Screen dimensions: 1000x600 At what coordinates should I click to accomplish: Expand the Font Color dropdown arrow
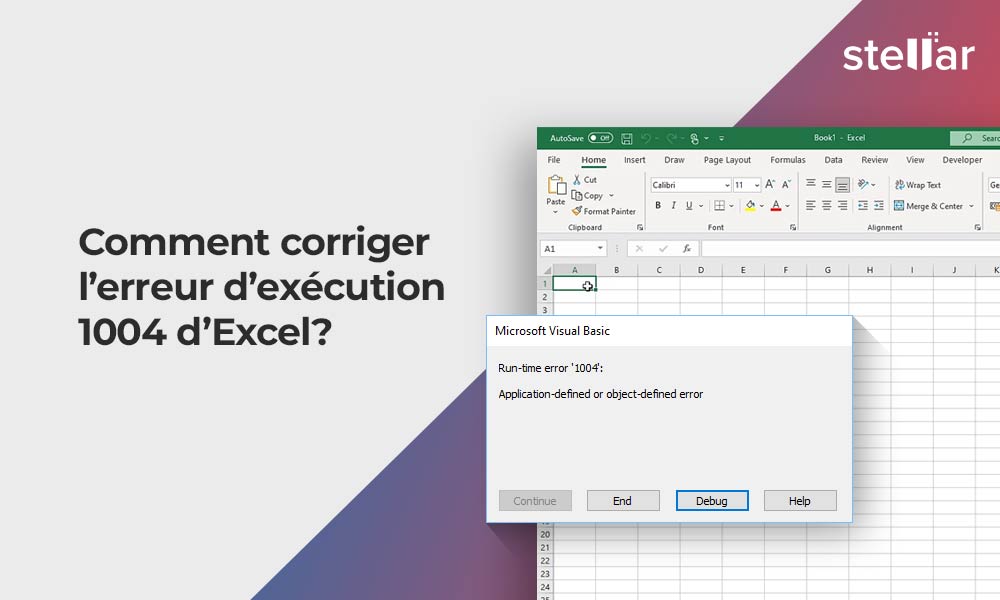[x=788, y=206]
